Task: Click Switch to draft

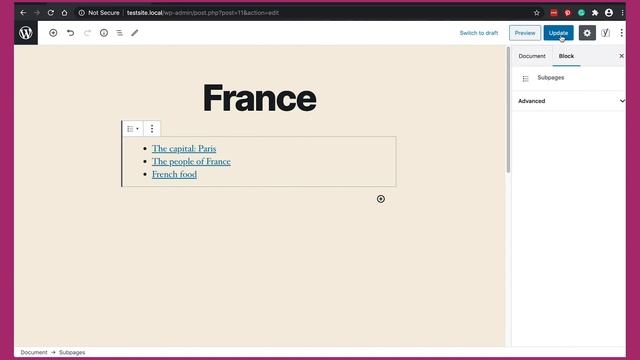Action: coord(479,33)
